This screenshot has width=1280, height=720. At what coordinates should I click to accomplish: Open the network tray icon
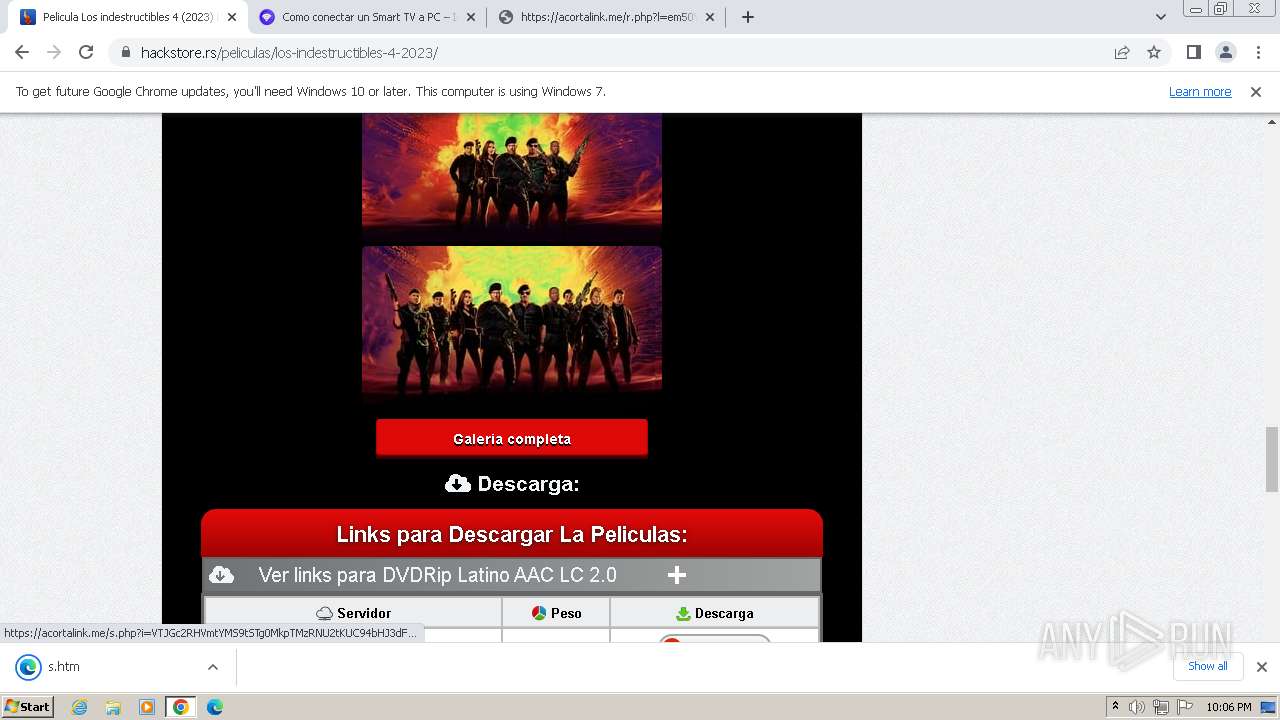tap(1161, 707)
